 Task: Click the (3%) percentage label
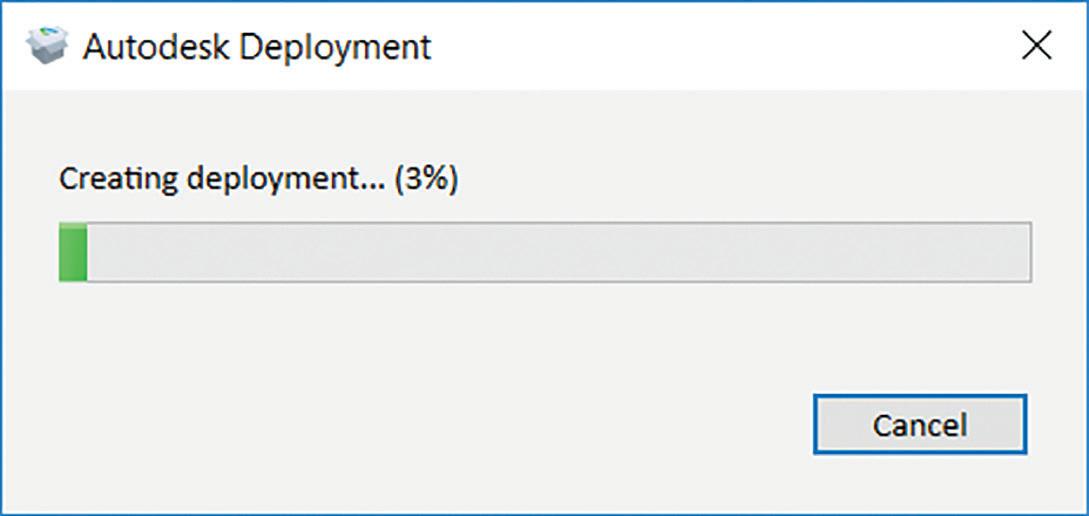(x=426, y=181)
